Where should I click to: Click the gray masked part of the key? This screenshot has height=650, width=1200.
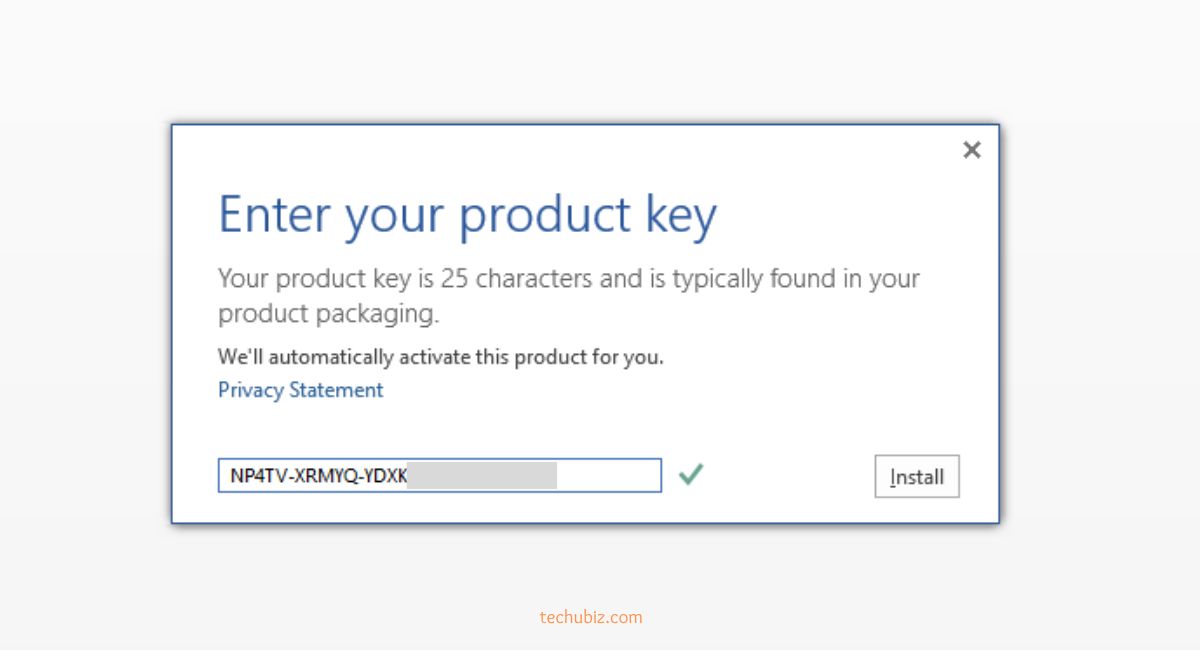[482, 476]
